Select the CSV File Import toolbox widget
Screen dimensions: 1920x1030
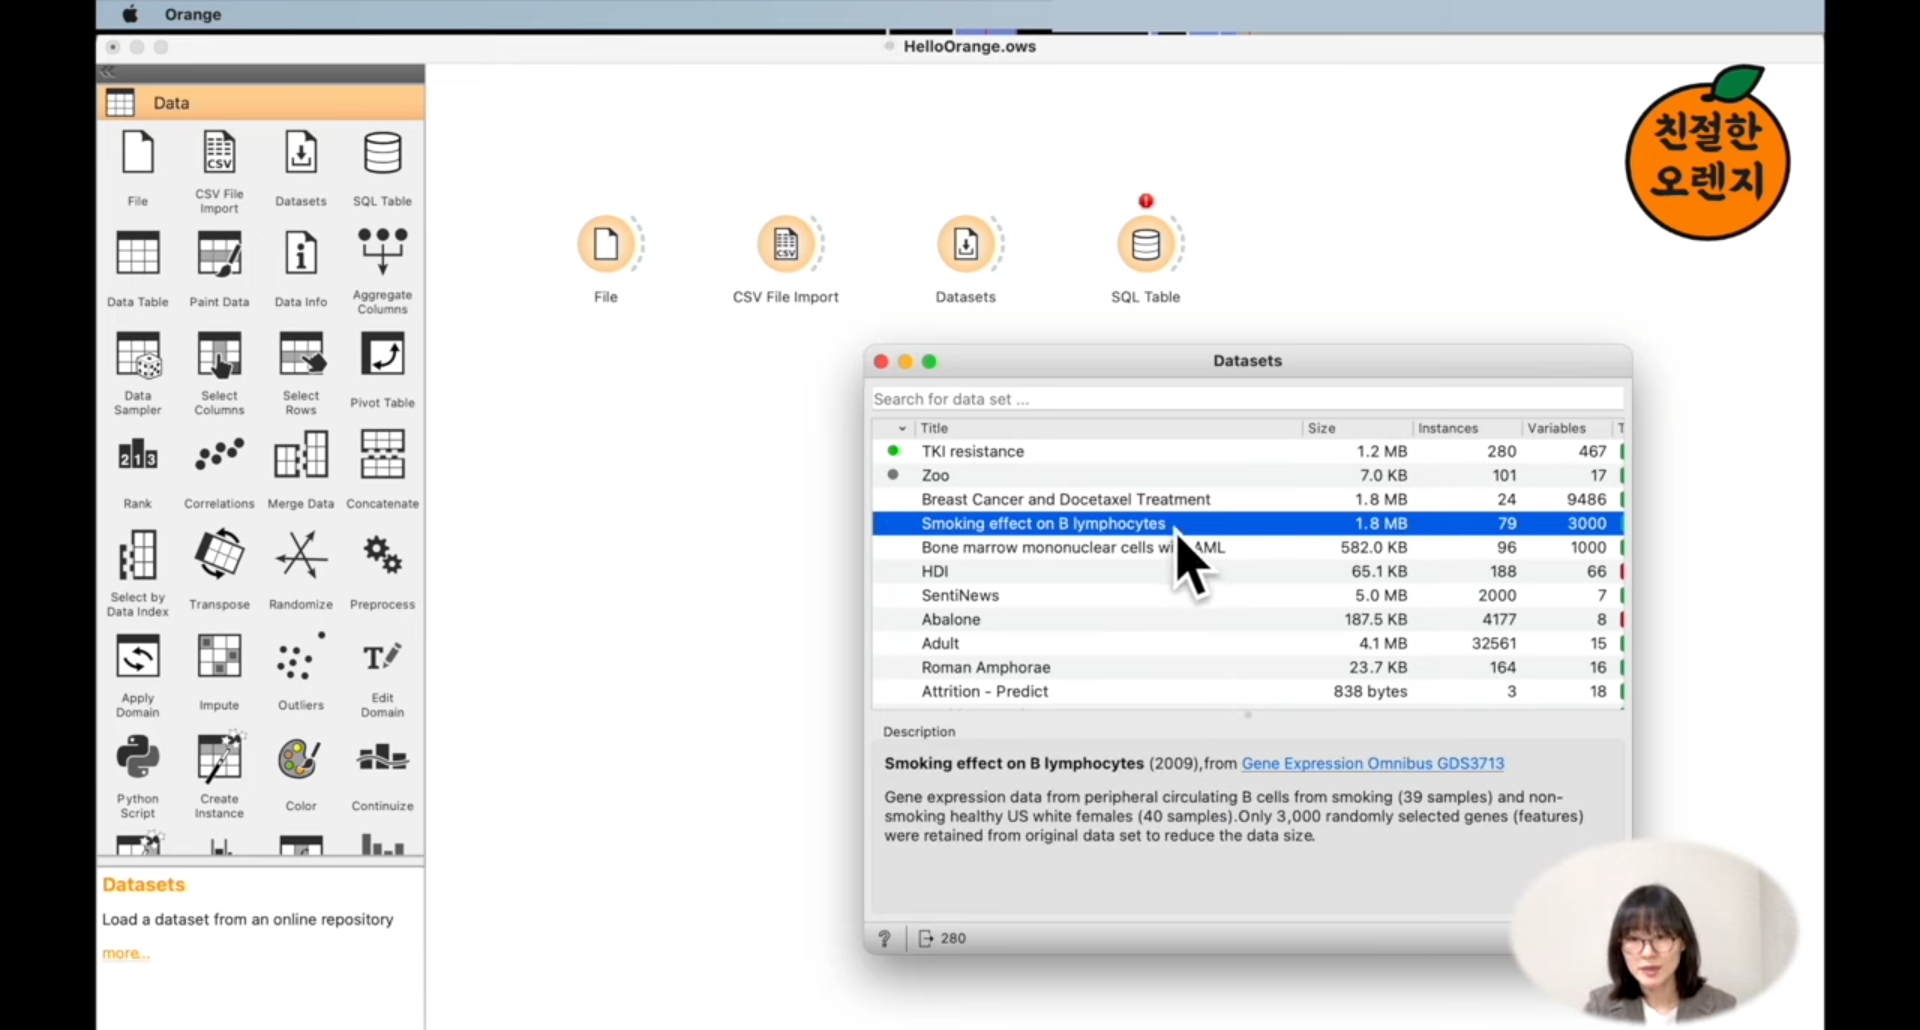click(x=219, y=170)
